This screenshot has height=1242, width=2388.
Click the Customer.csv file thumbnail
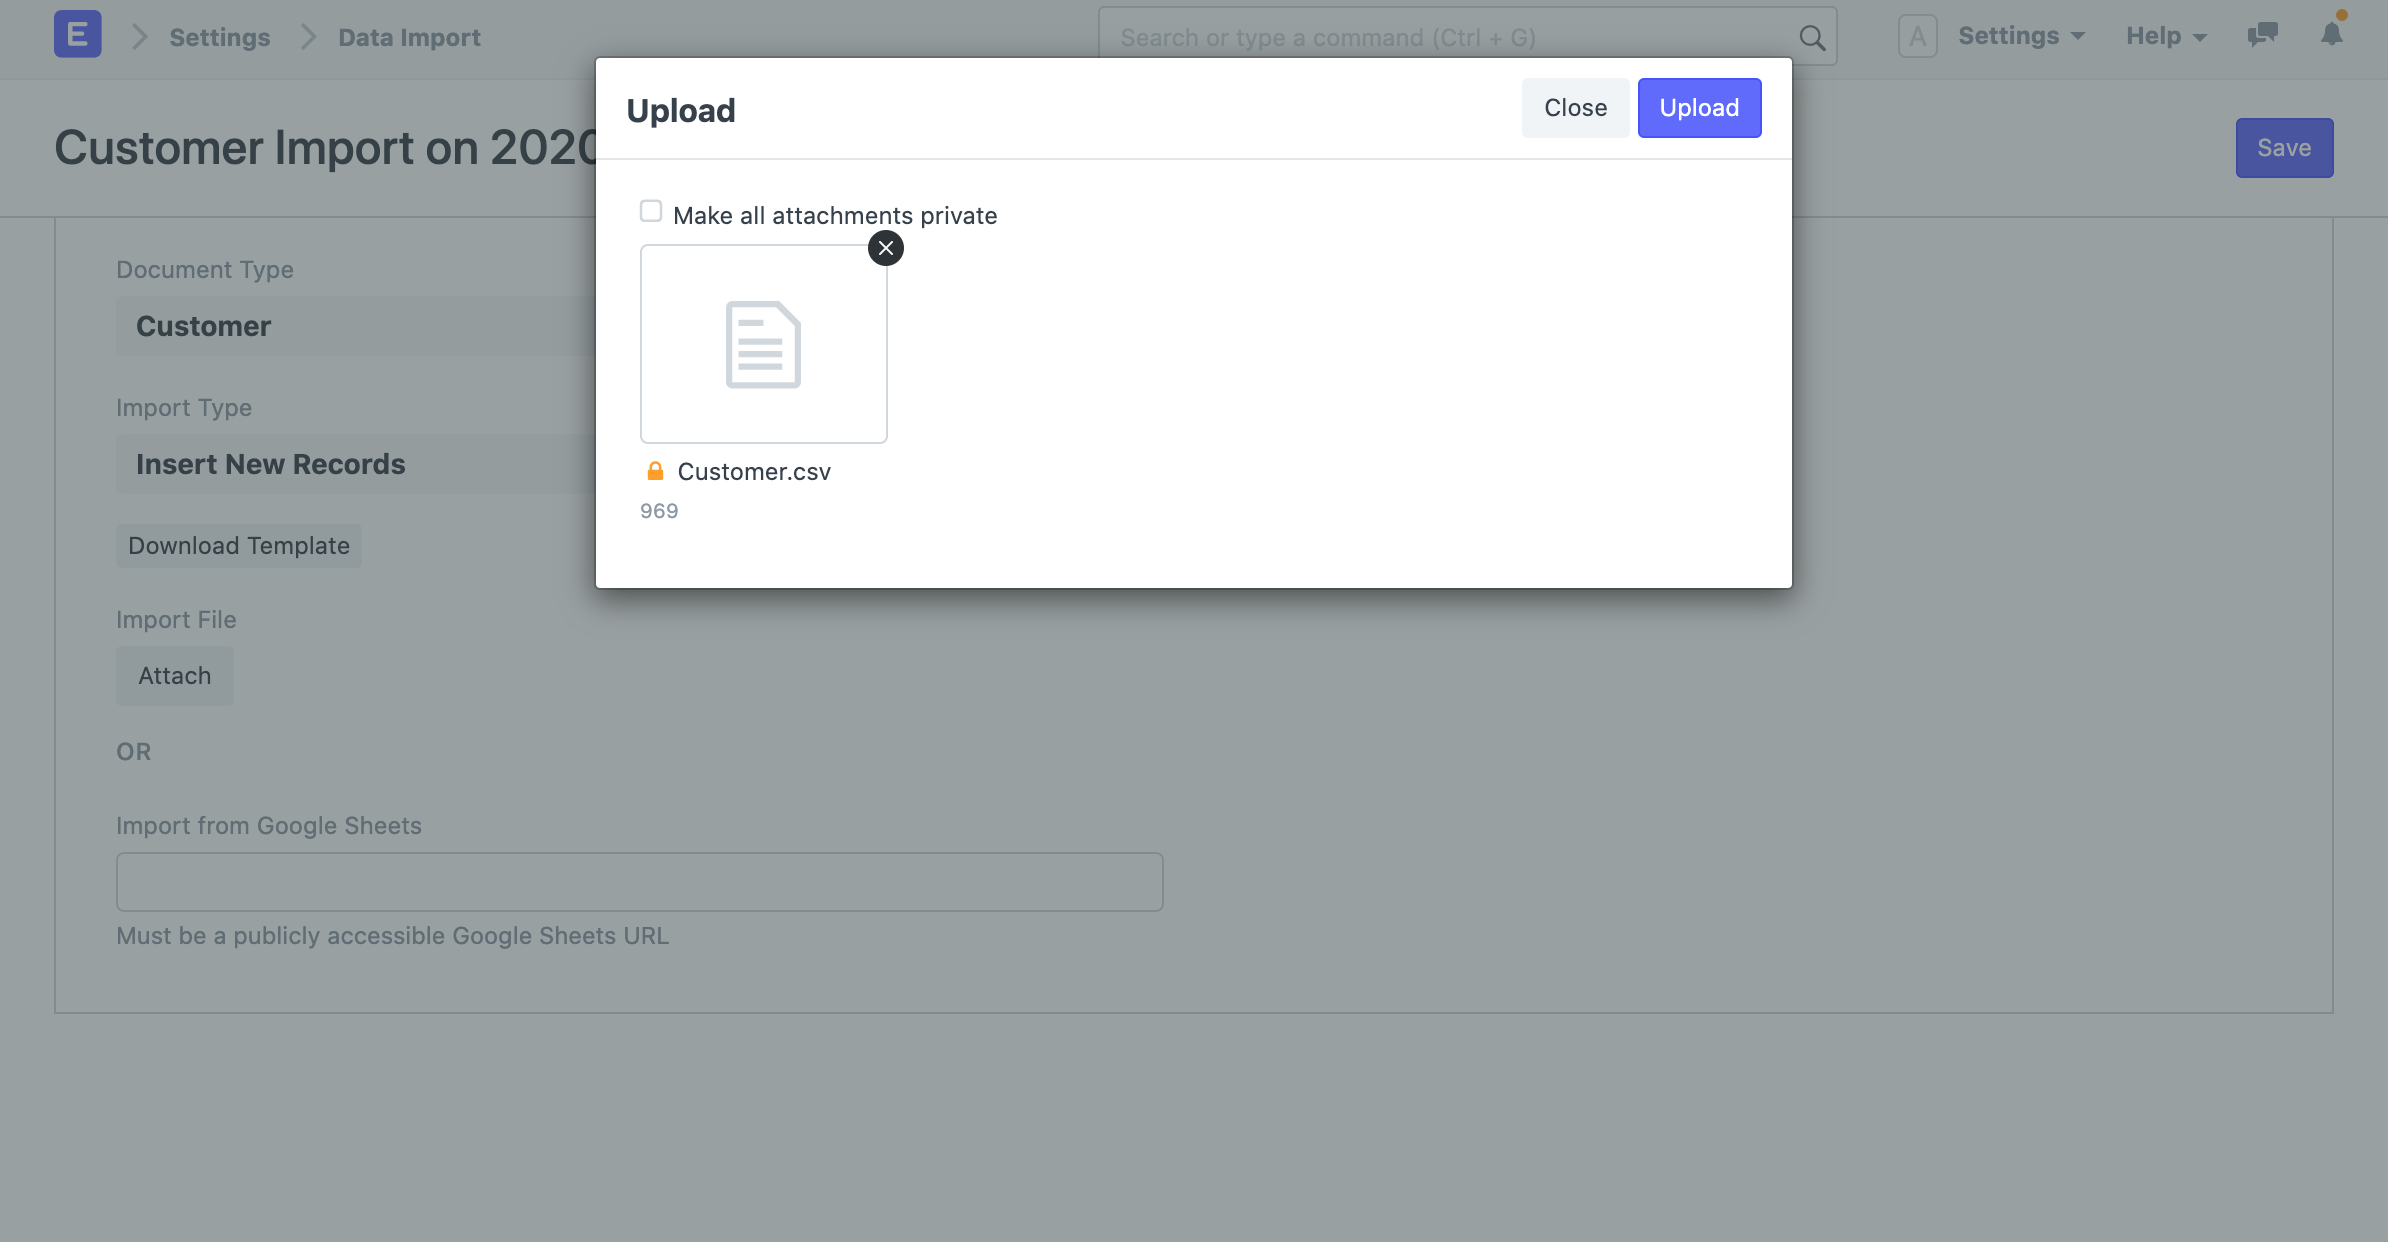click(763, 344)
